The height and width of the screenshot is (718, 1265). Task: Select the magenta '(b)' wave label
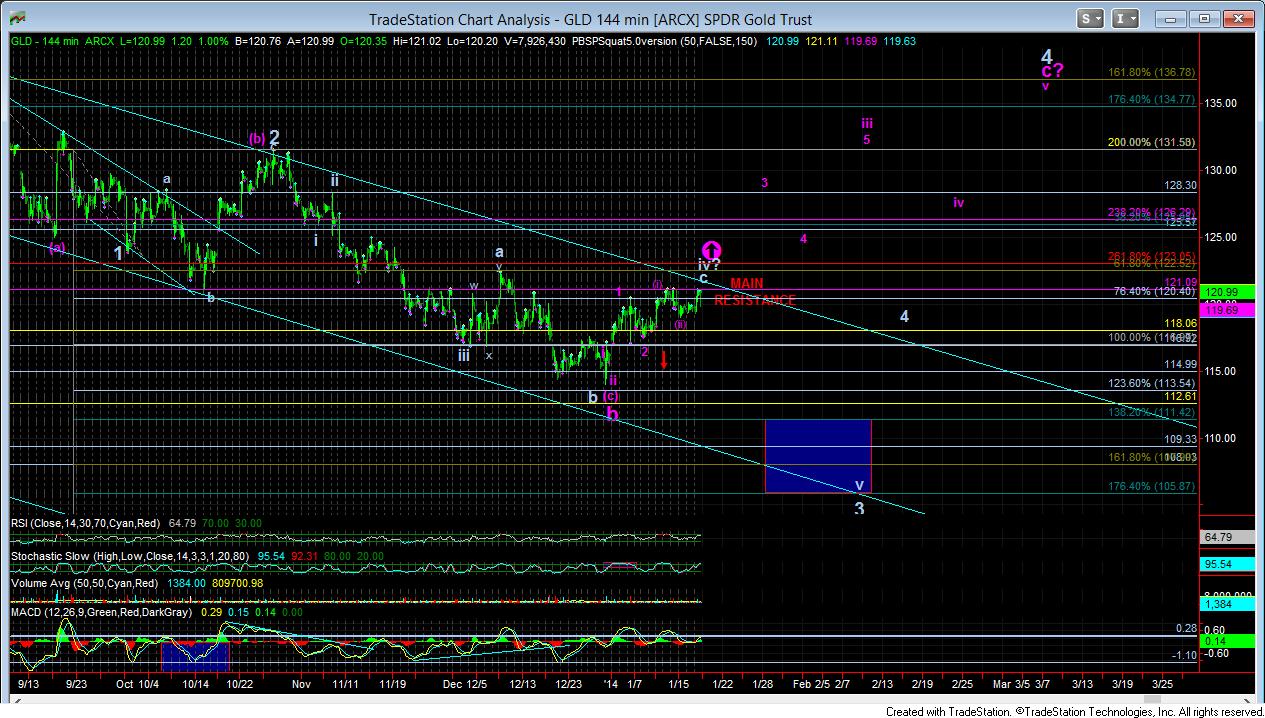[257, 138]
